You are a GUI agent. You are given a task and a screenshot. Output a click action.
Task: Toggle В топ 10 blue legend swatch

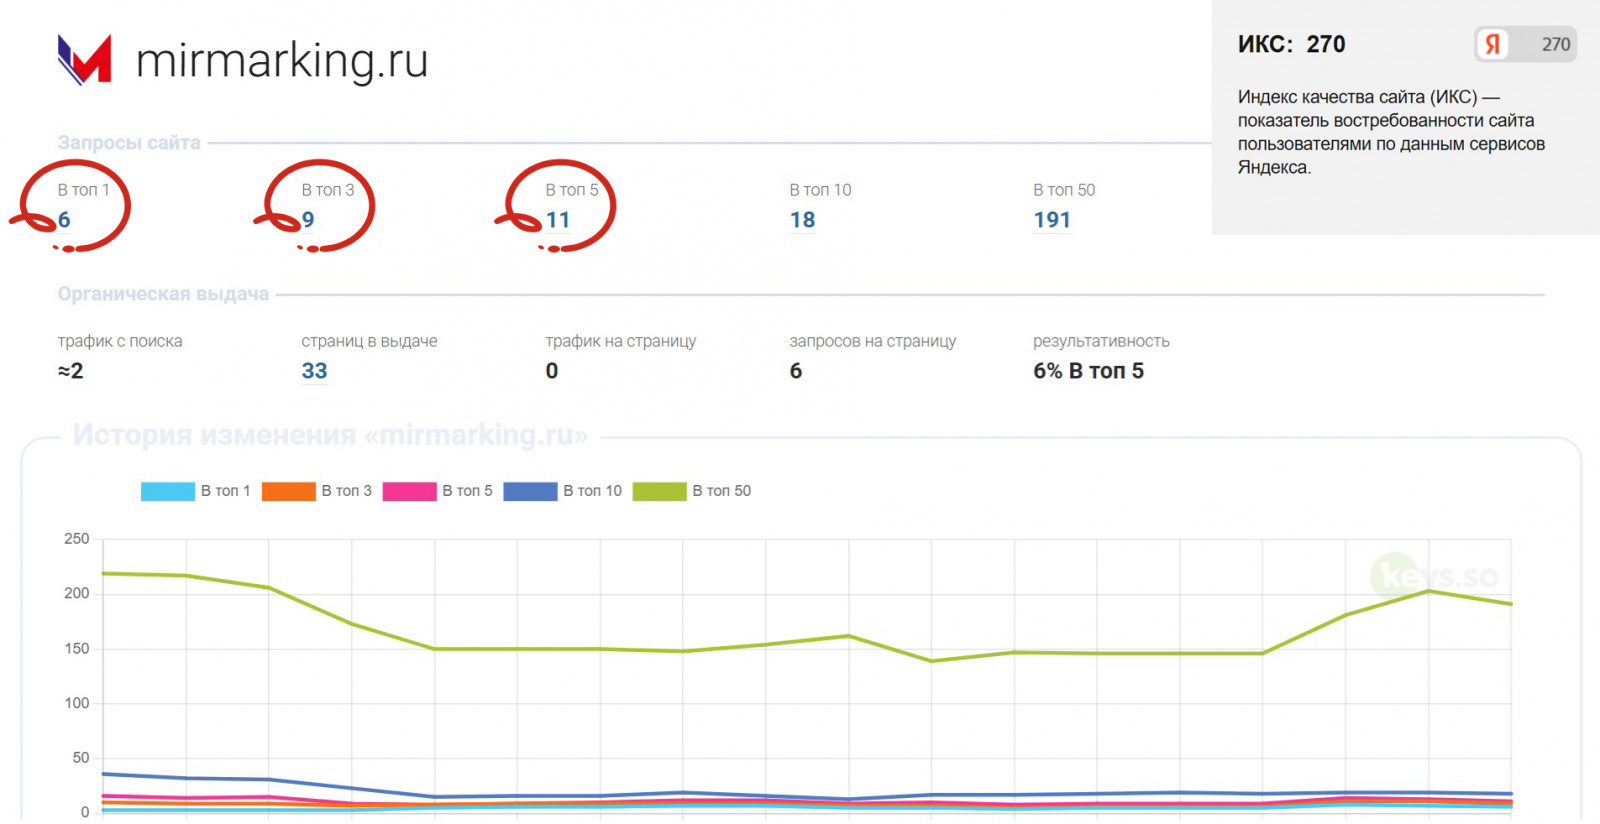click(530, 491)
